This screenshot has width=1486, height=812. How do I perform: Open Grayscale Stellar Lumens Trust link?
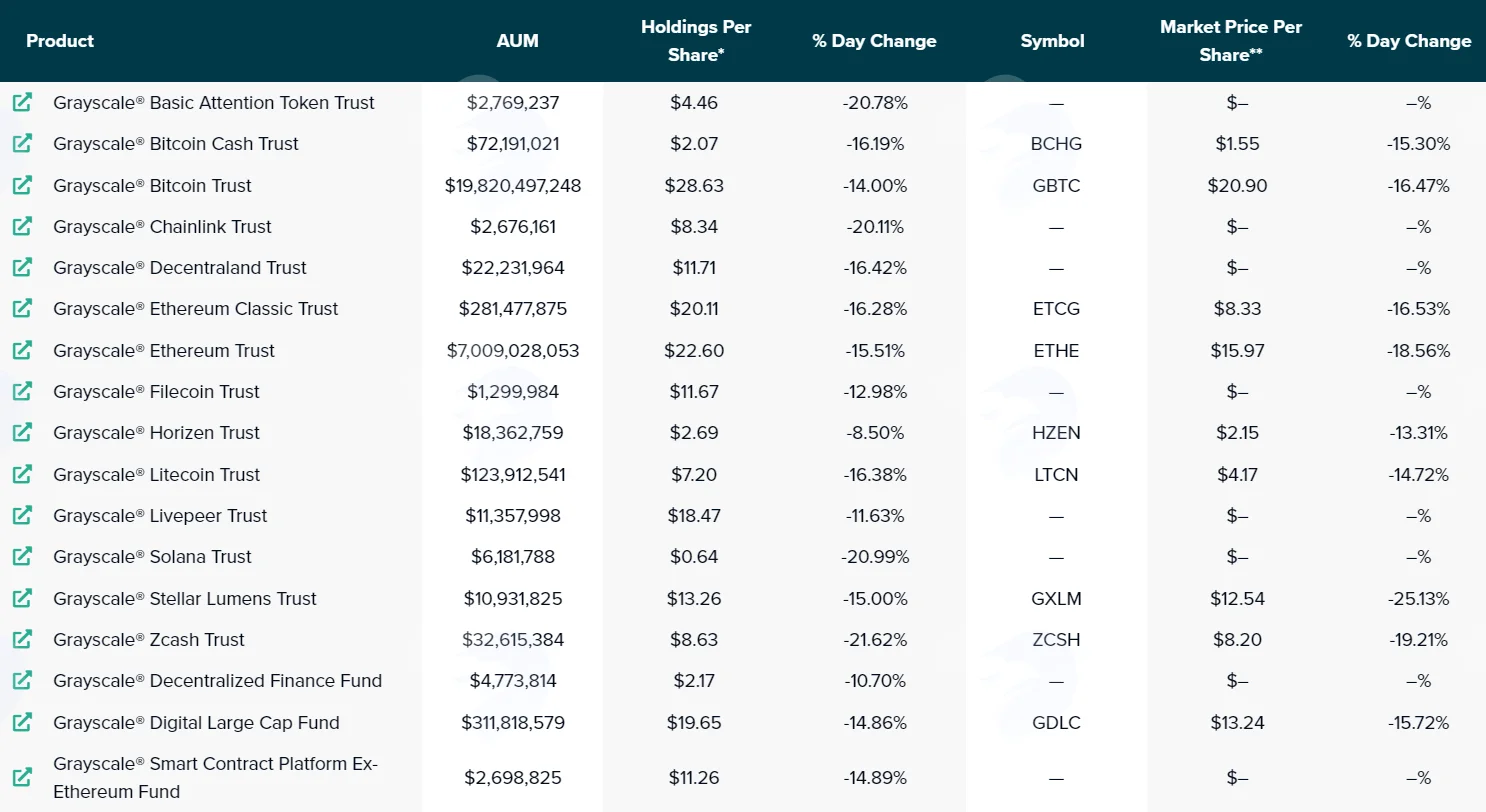[185, 598]
